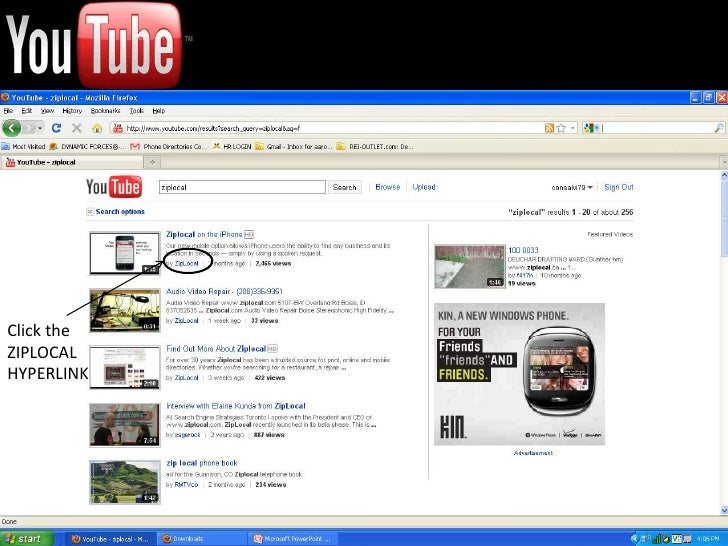This screenshot has width=728, height=546.
Task: Open the Gmail Inbox bookmark
Action: click(x=293, y=147)
